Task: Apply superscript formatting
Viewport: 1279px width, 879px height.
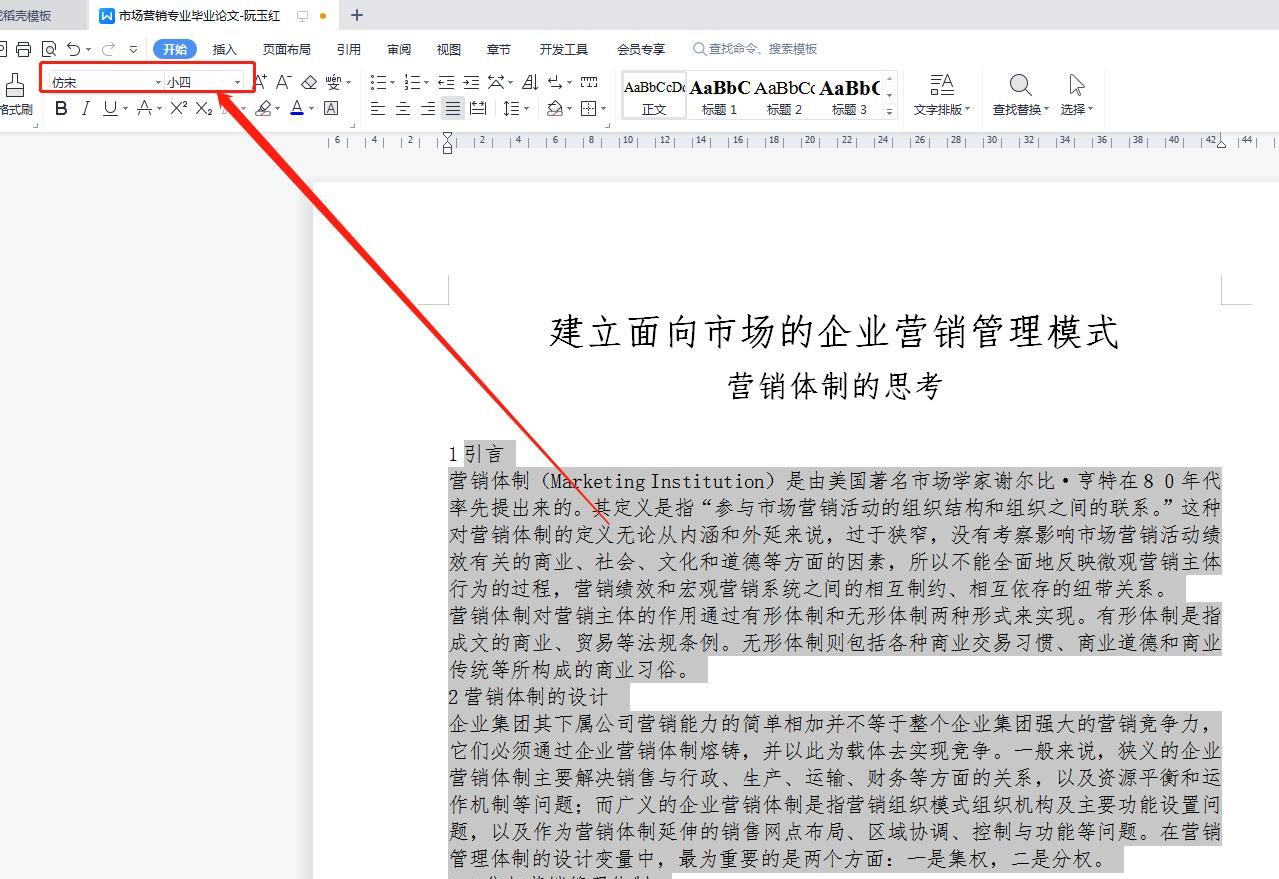Action: [178, 107]
